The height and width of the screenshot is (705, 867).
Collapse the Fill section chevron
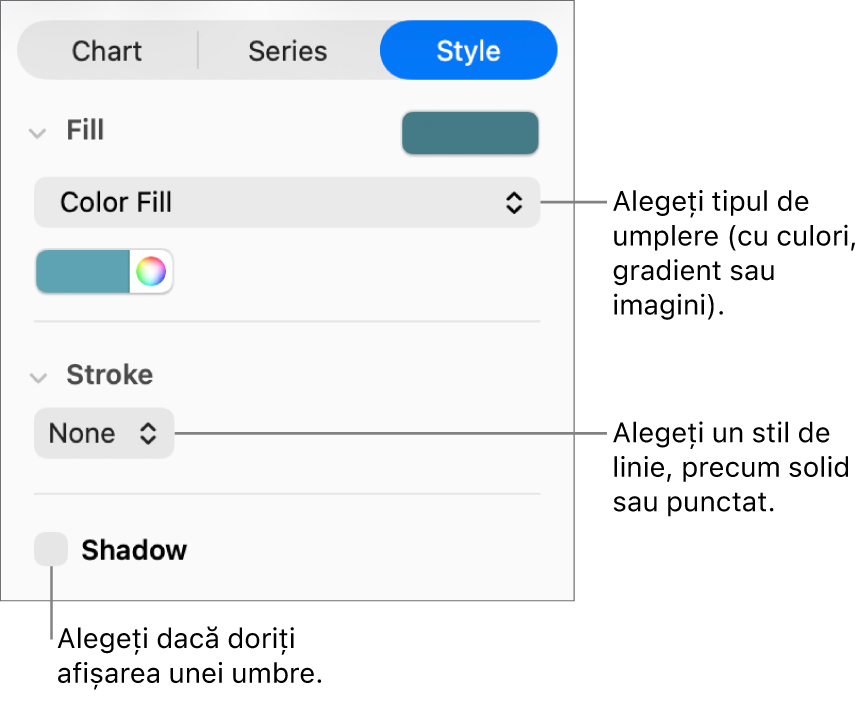click(38, 132)
